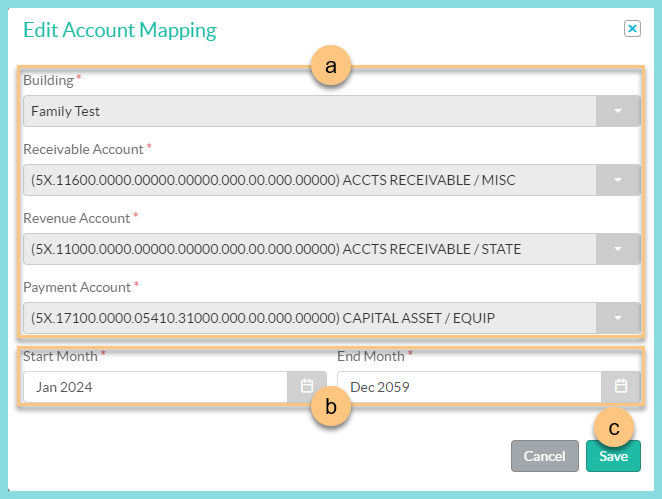This screenshot has width=662, height=499.
Task: Expand the Payment Account dropdown arrow
Action: 618,318
